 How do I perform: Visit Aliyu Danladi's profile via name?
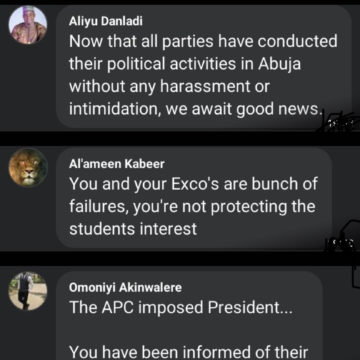106,22
